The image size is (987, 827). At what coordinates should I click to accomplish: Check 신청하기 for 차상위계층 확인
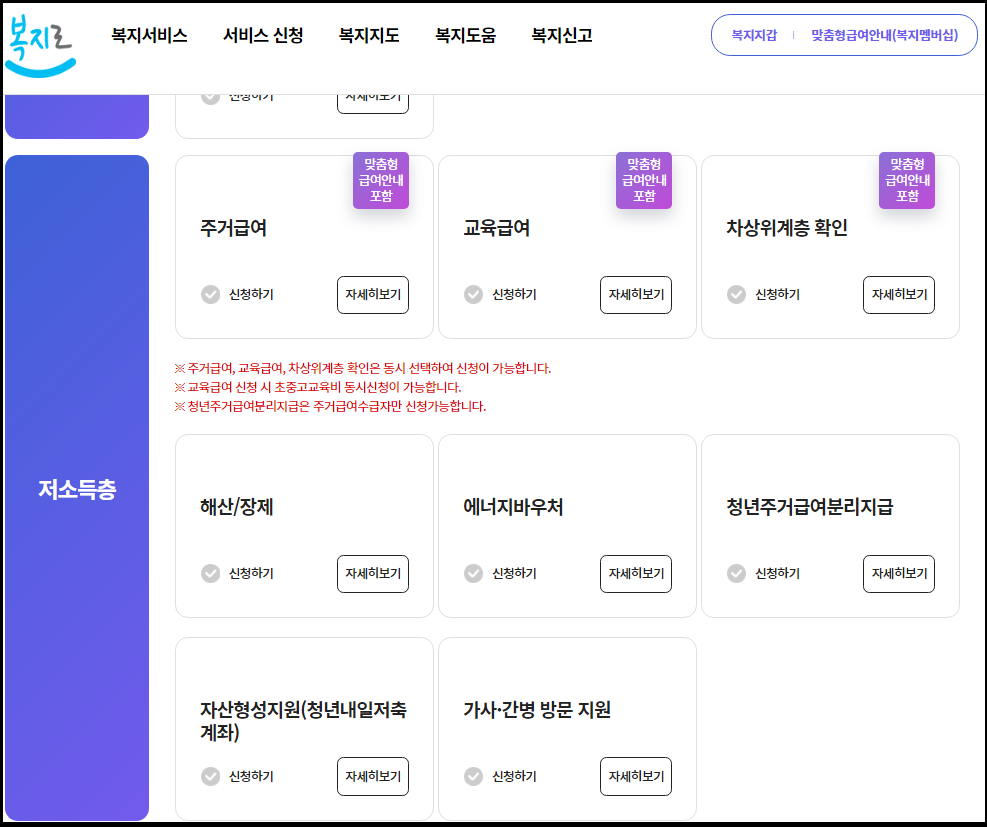click(x=736, y=294)
